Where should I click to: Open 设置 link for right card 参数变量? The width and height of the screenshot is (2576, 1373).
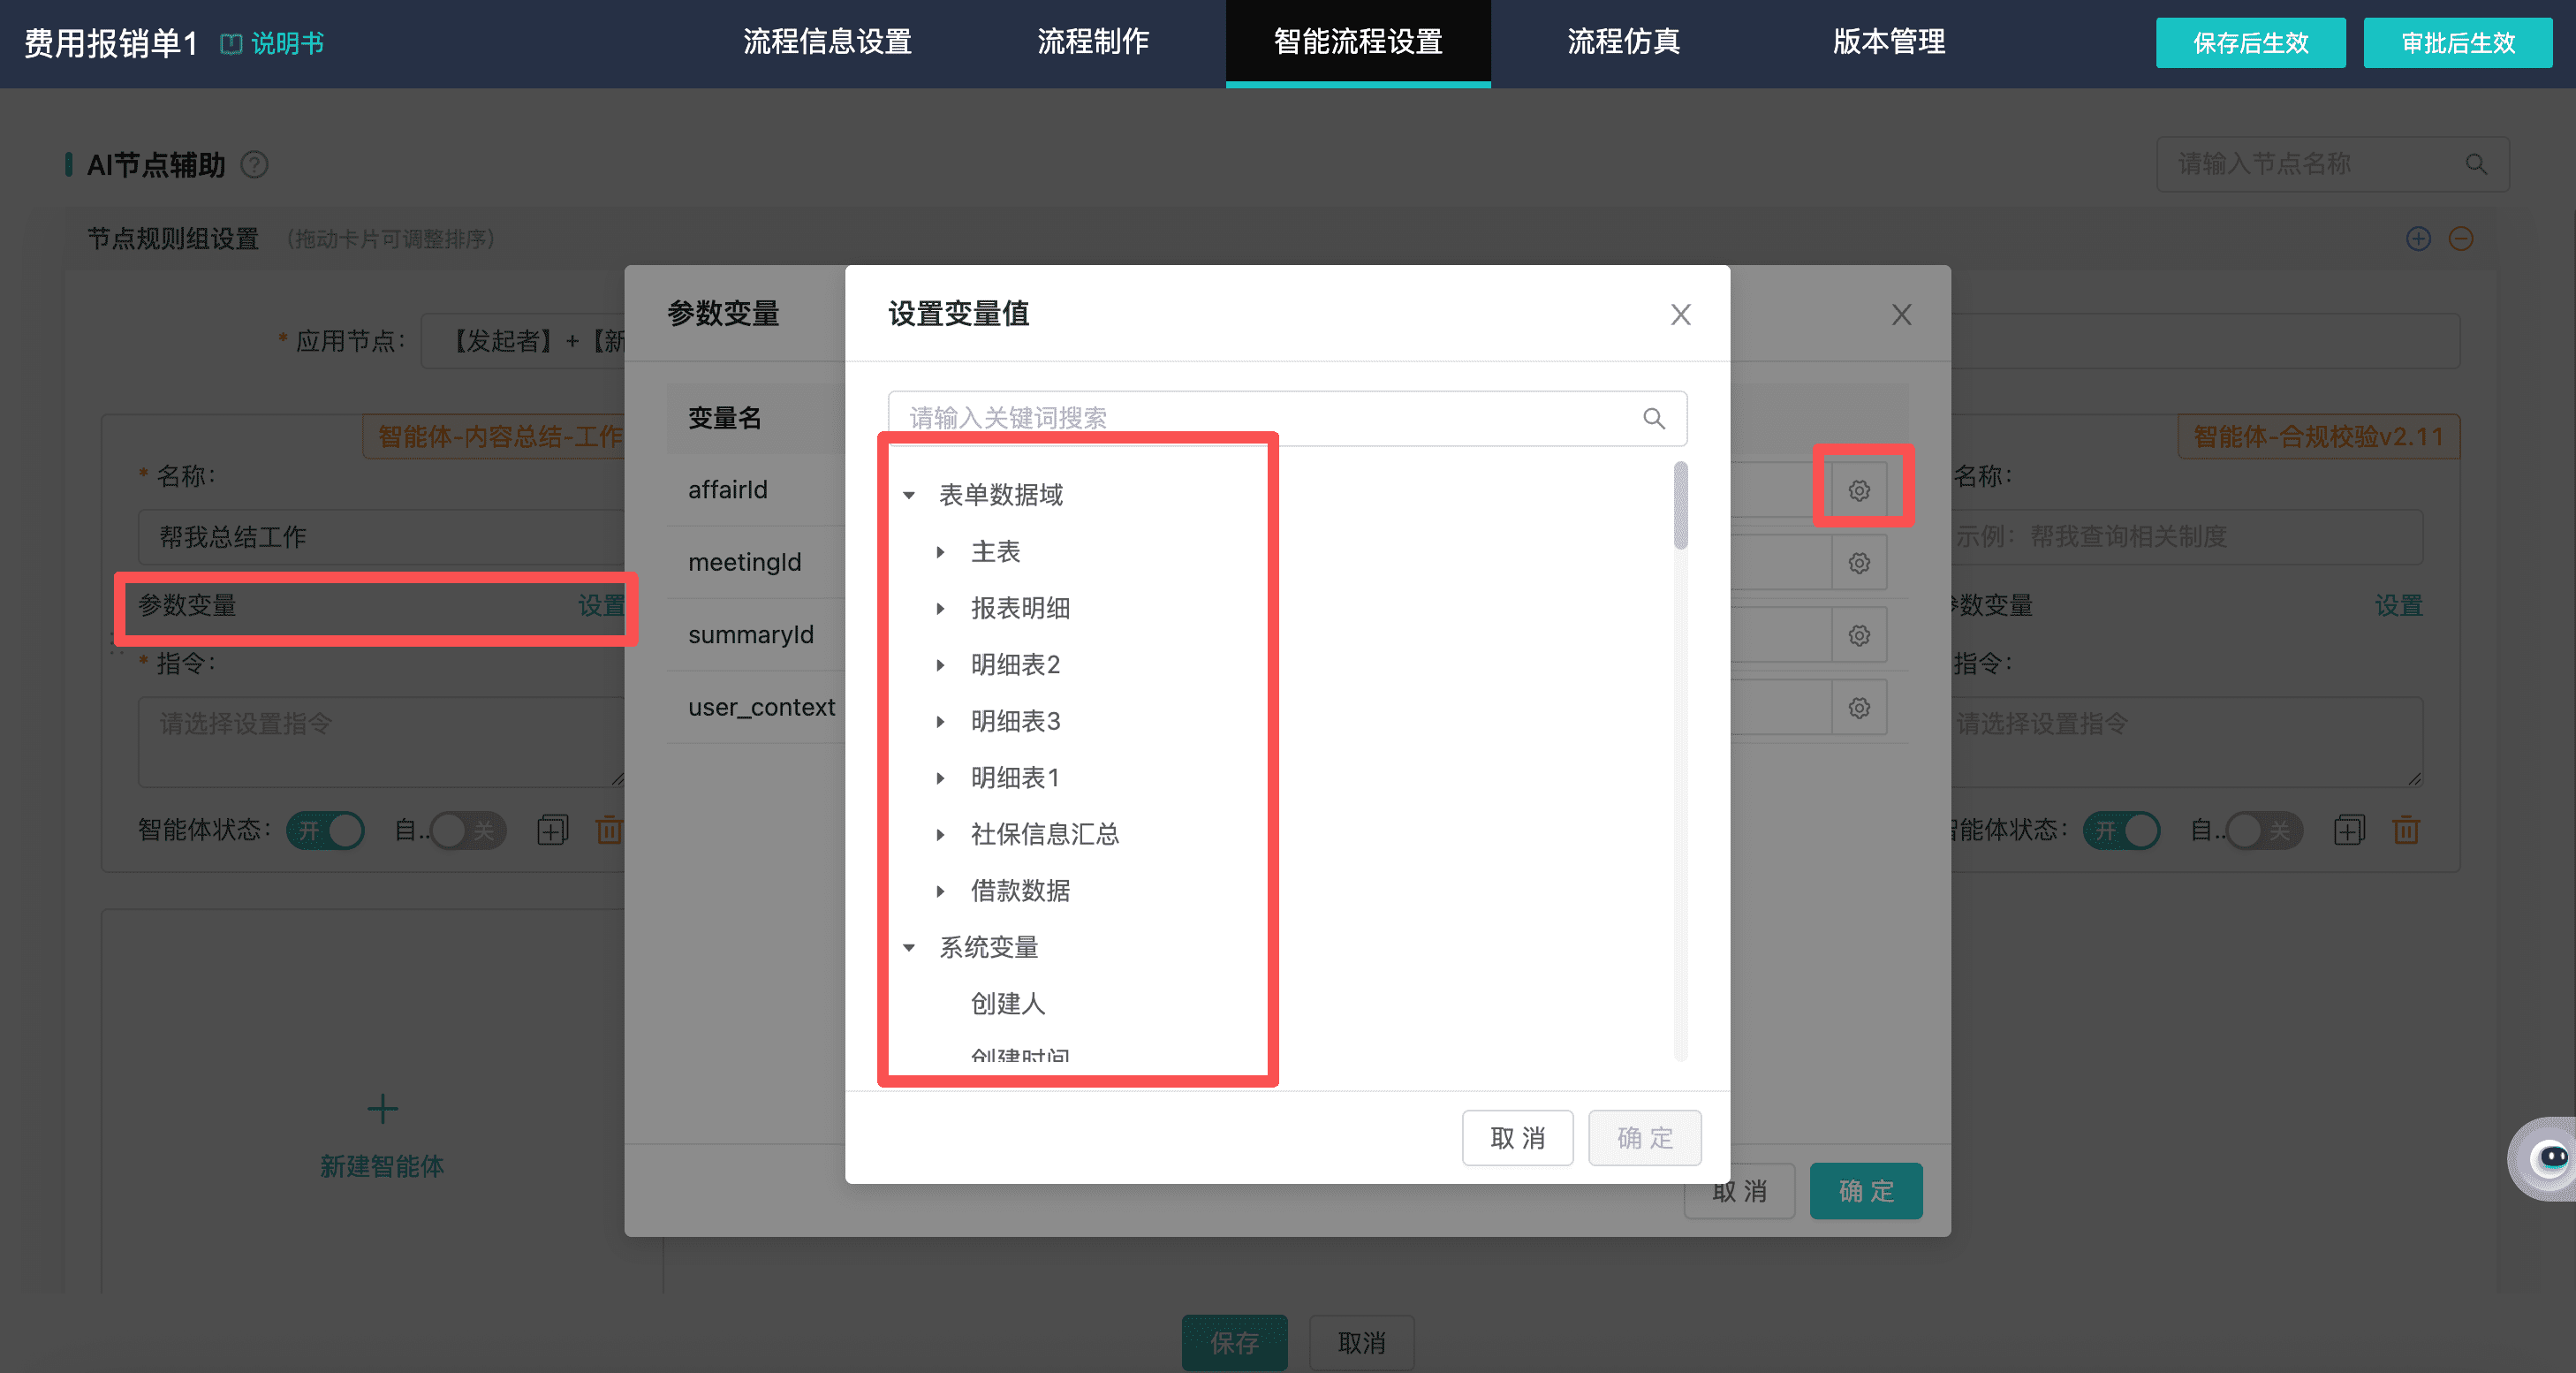pos(2398,606)
